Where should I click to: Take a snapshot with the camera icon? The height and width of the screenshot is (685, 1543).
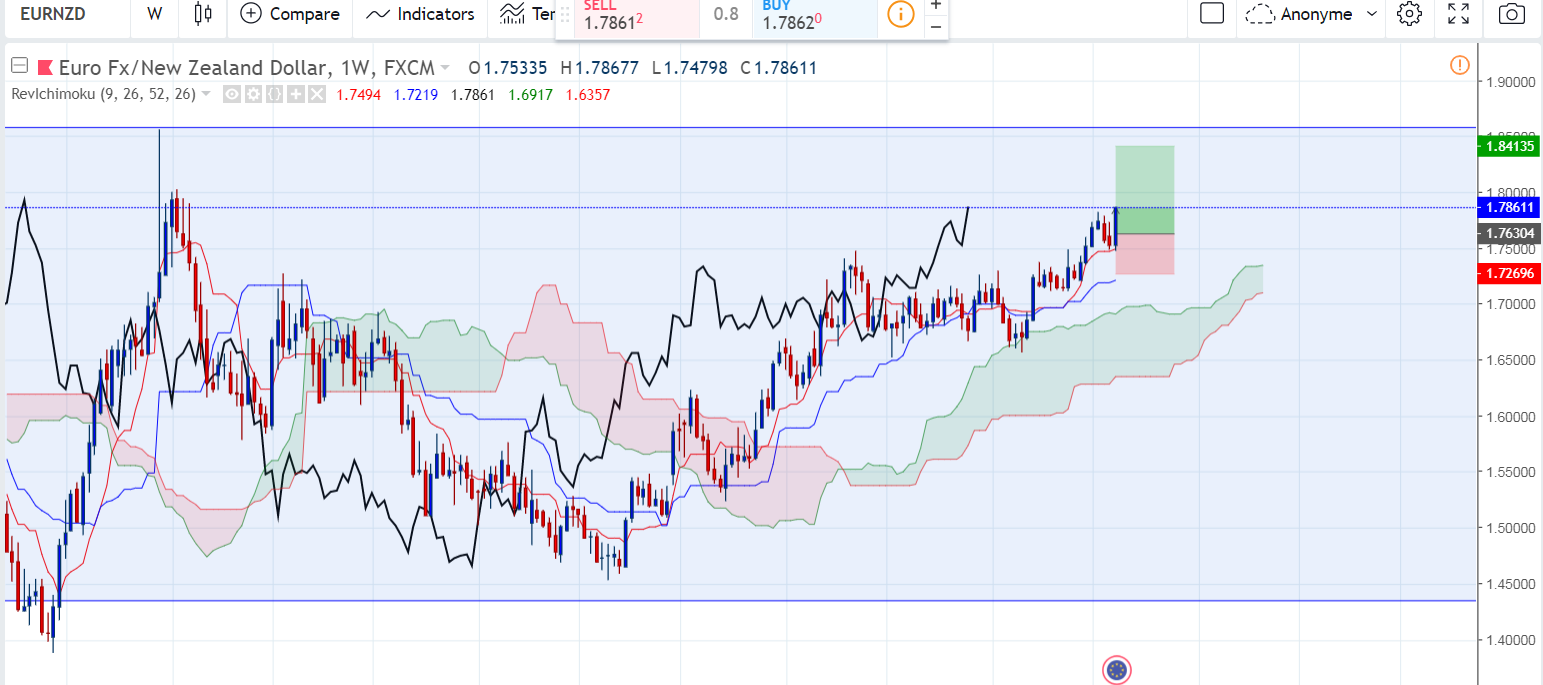click(1511, 14)
